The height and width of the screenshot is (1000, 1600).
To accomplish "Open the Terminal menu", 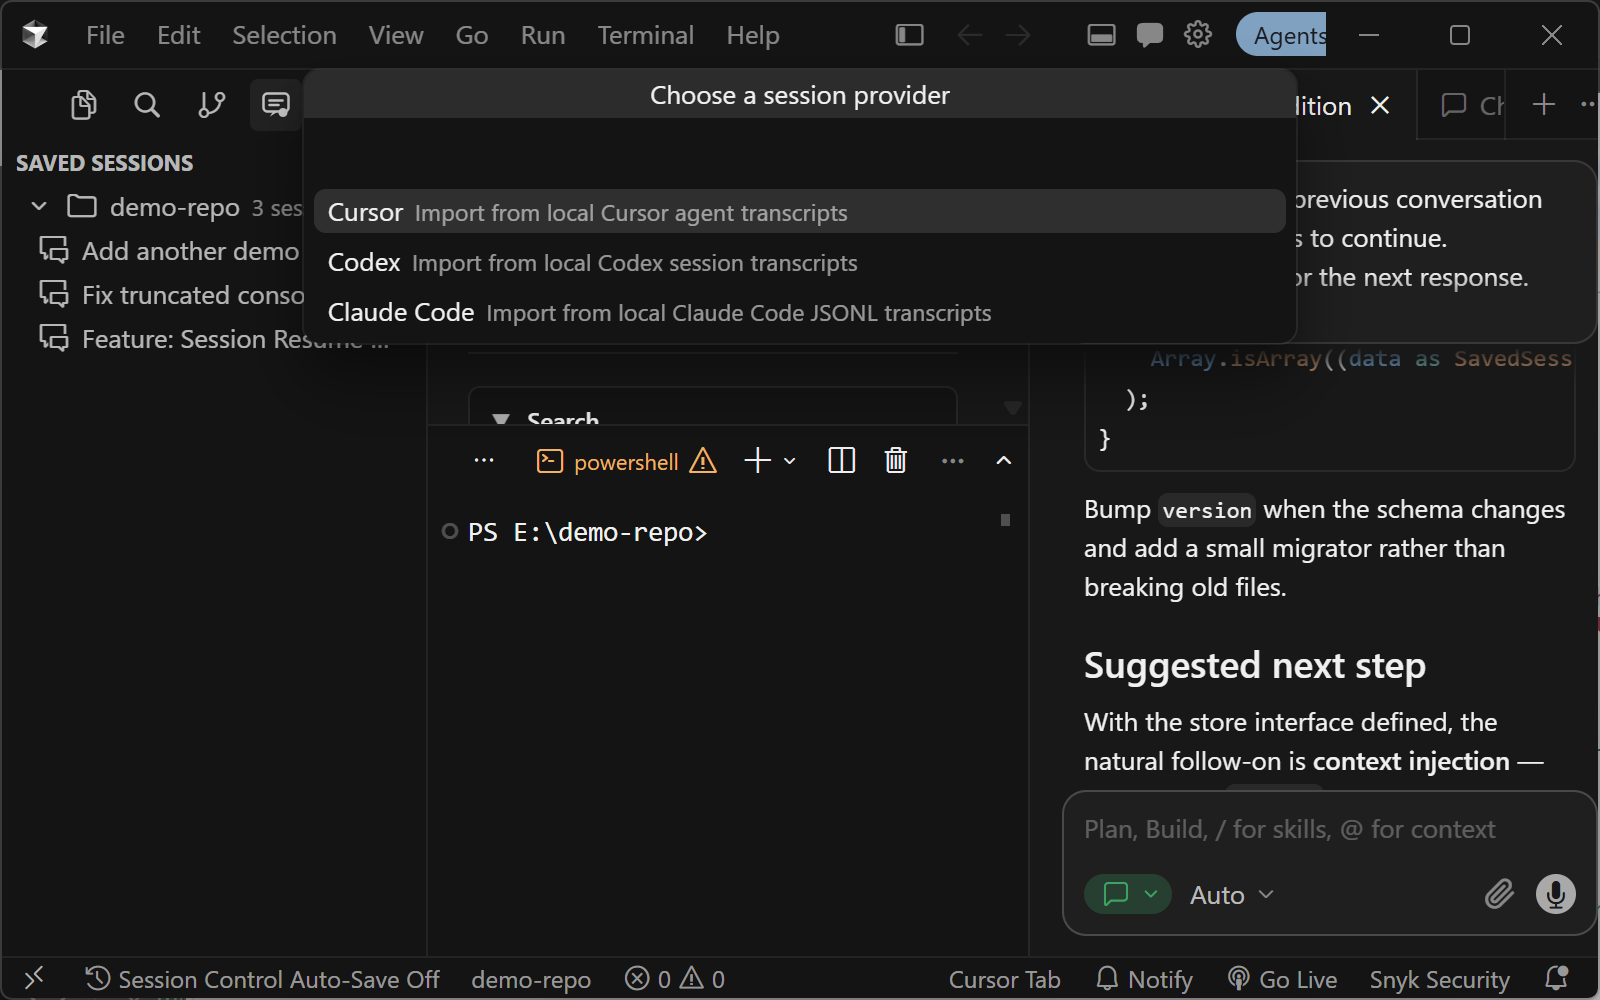I will [x=646, y=35].
